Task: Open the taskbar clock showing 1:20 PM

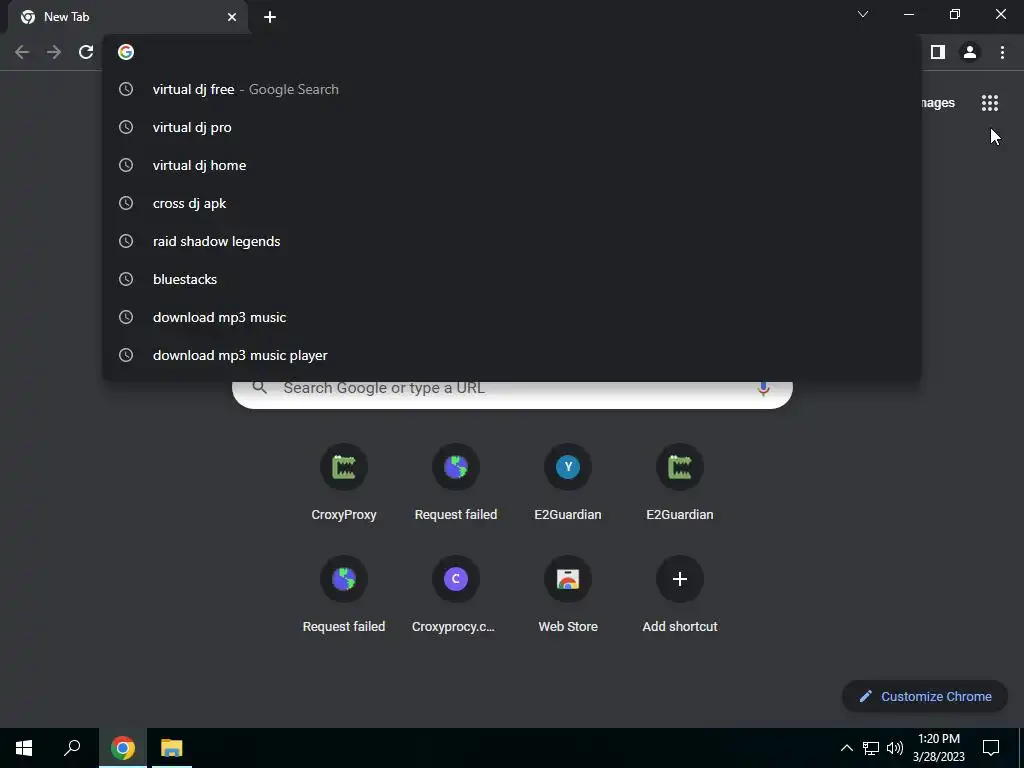Action: point(939,748)
